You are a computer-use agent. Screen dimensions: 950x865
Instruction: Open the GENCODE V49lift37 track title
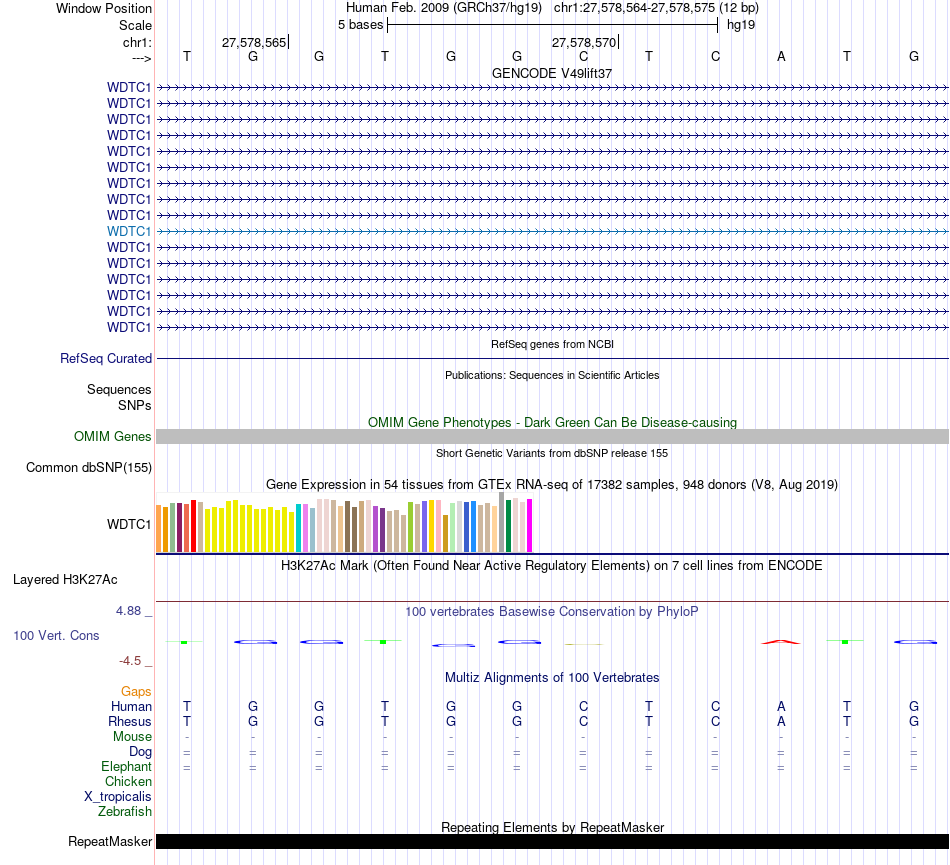click(552, 73)
